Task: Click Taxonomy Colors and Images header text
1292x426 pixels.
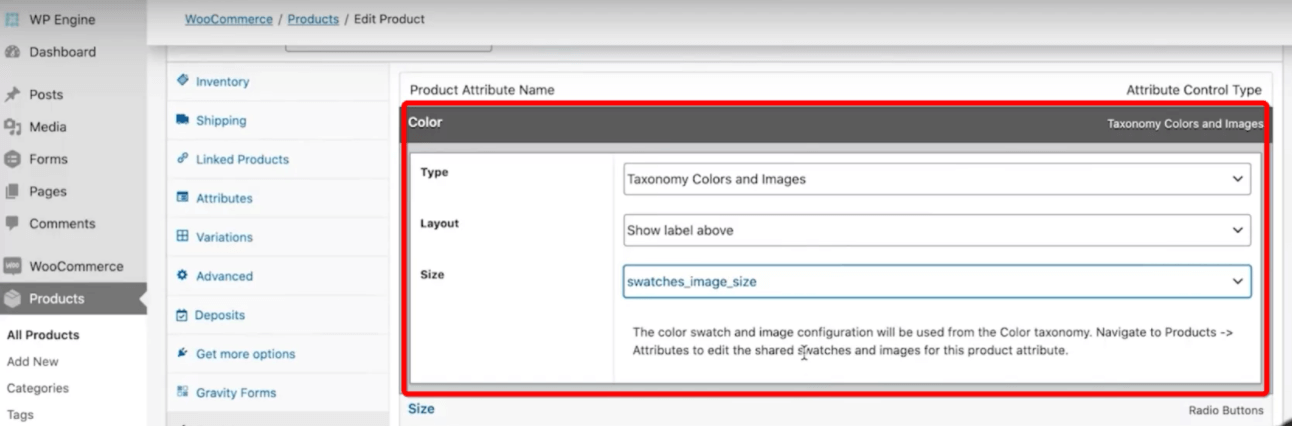Action: coord(1185,124)
